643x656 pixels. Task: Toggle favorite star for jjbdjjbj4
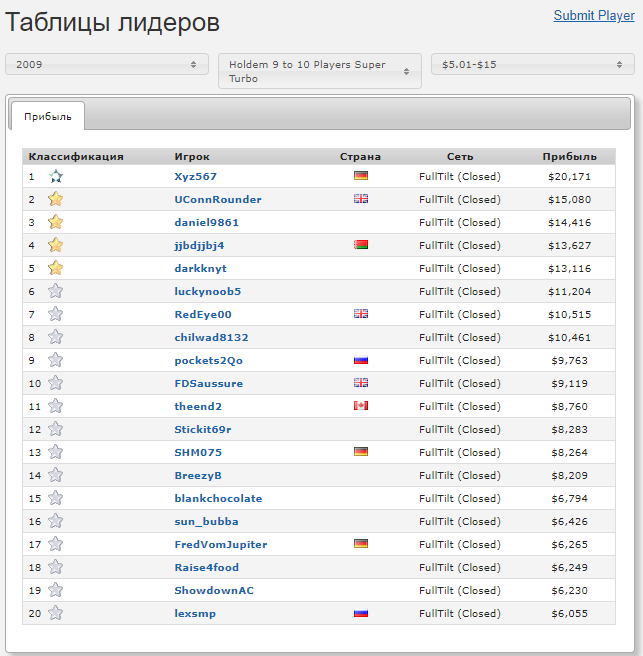tap(56, 245)
